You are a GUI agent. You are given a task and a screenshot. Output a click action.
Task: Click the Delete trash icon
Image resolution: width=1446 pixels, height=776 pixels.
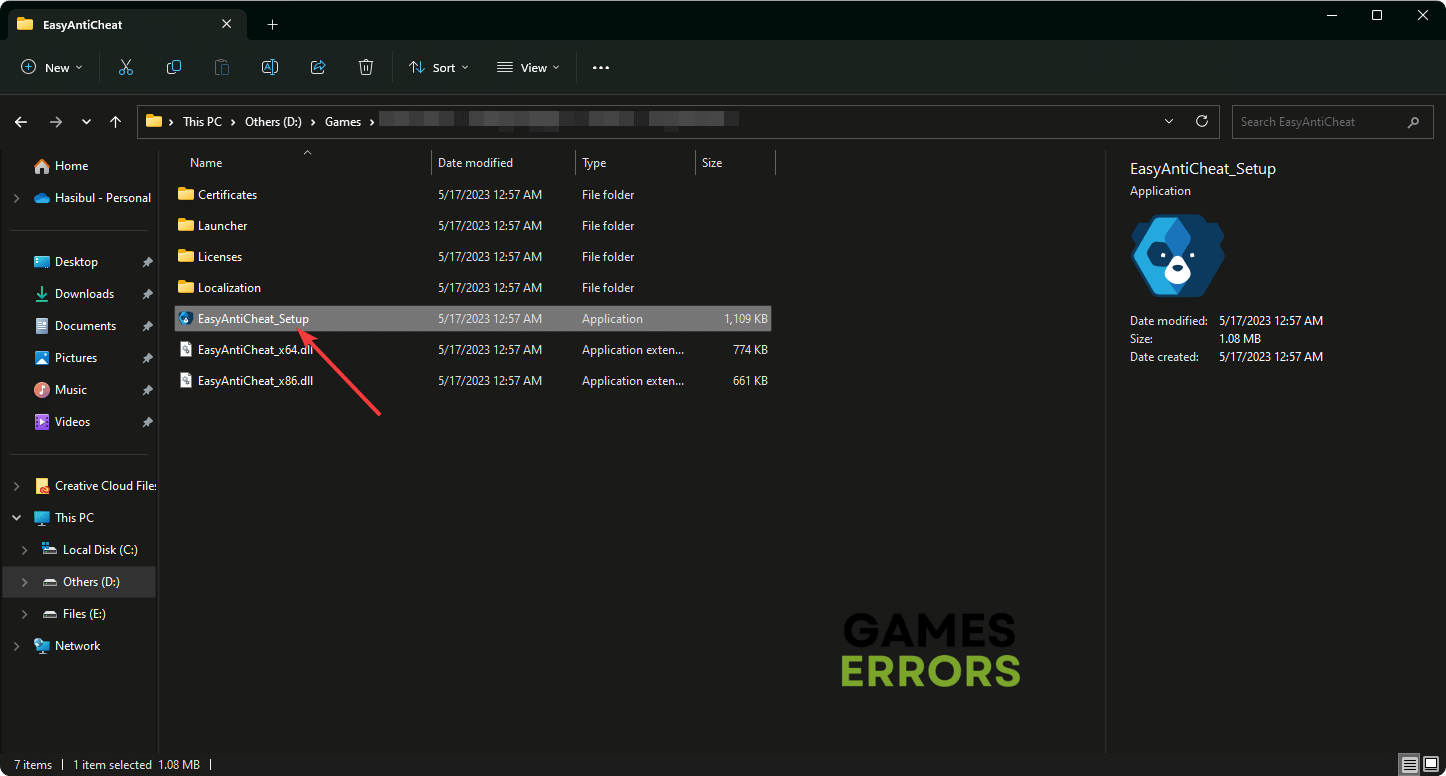click(366, 67)
